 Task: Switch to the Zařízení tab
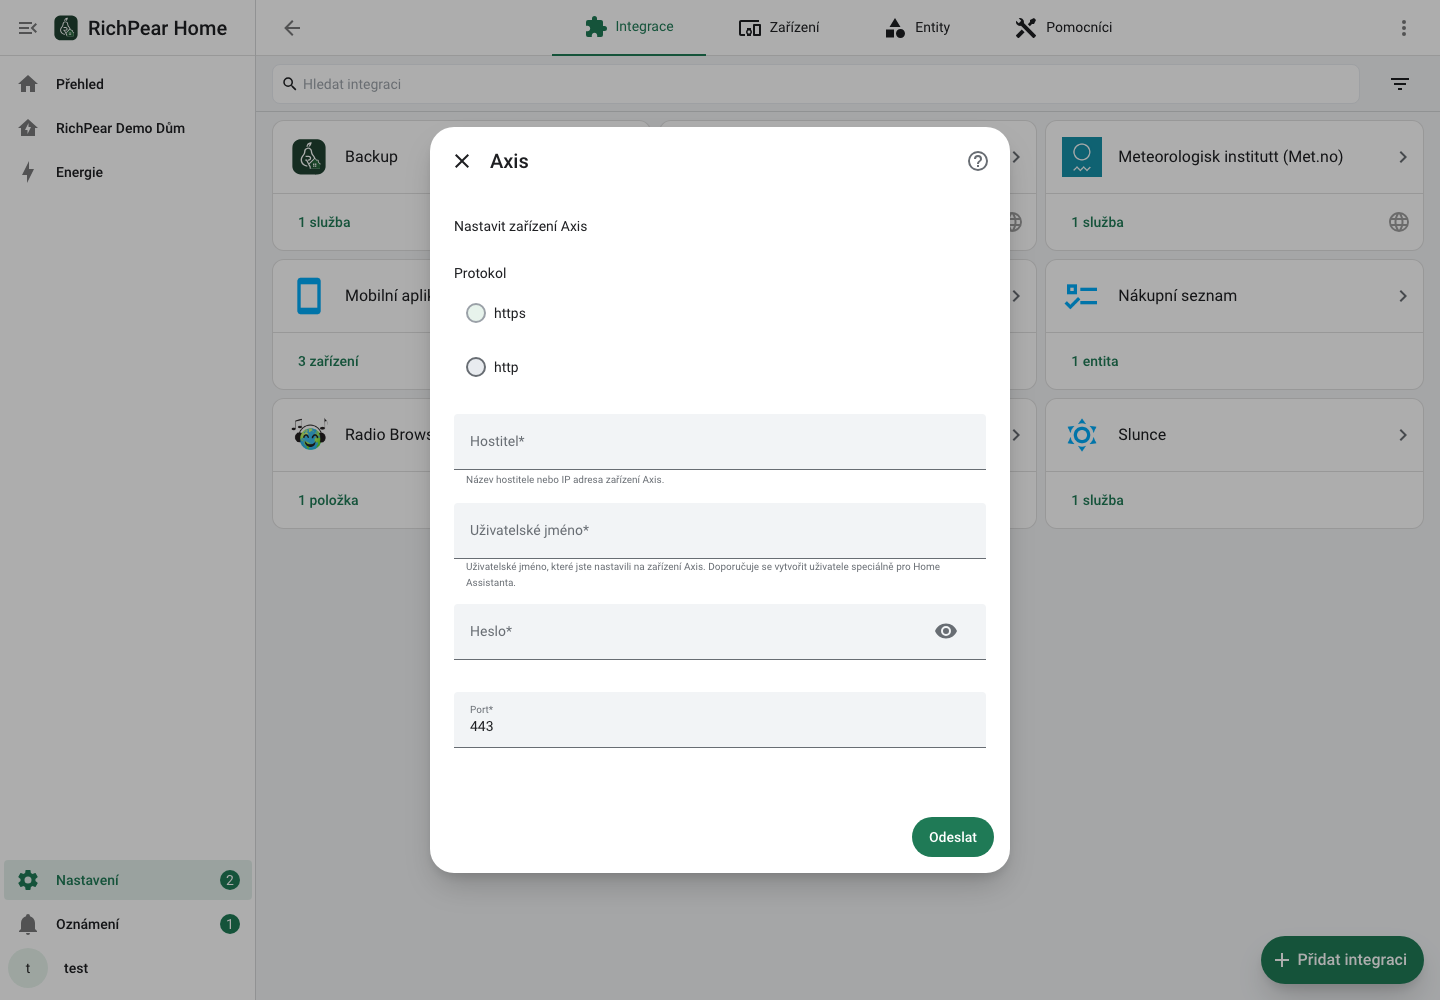779,27
